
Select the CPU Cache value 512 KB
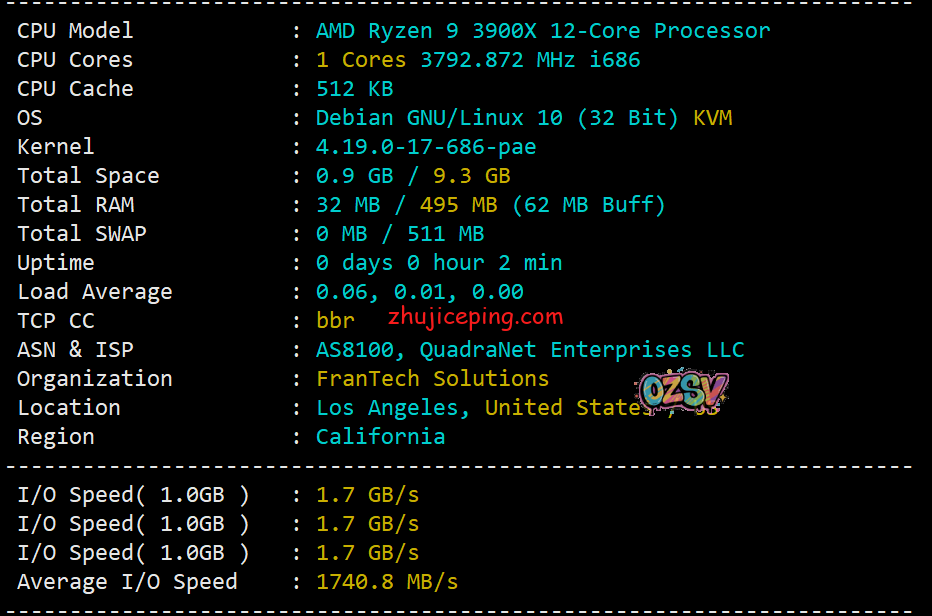pyautogui.click(x=355, y=89)
